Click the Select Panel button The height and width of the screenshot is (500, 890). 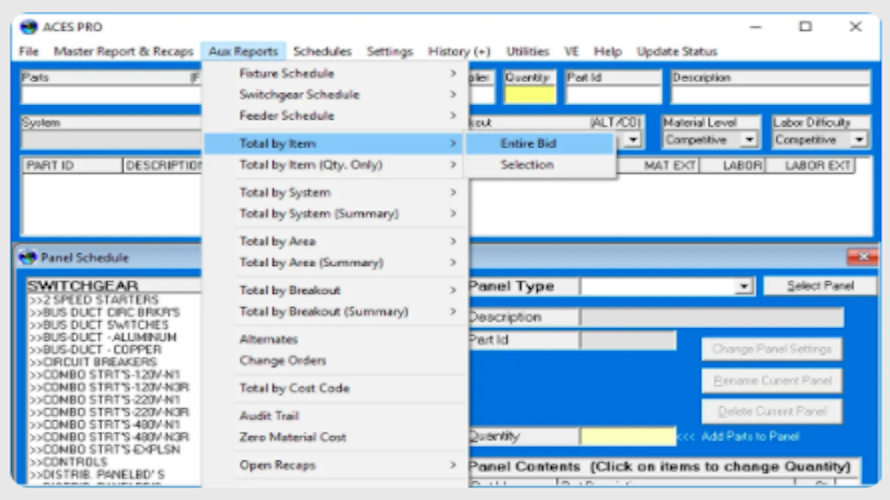tap(820, 285)
